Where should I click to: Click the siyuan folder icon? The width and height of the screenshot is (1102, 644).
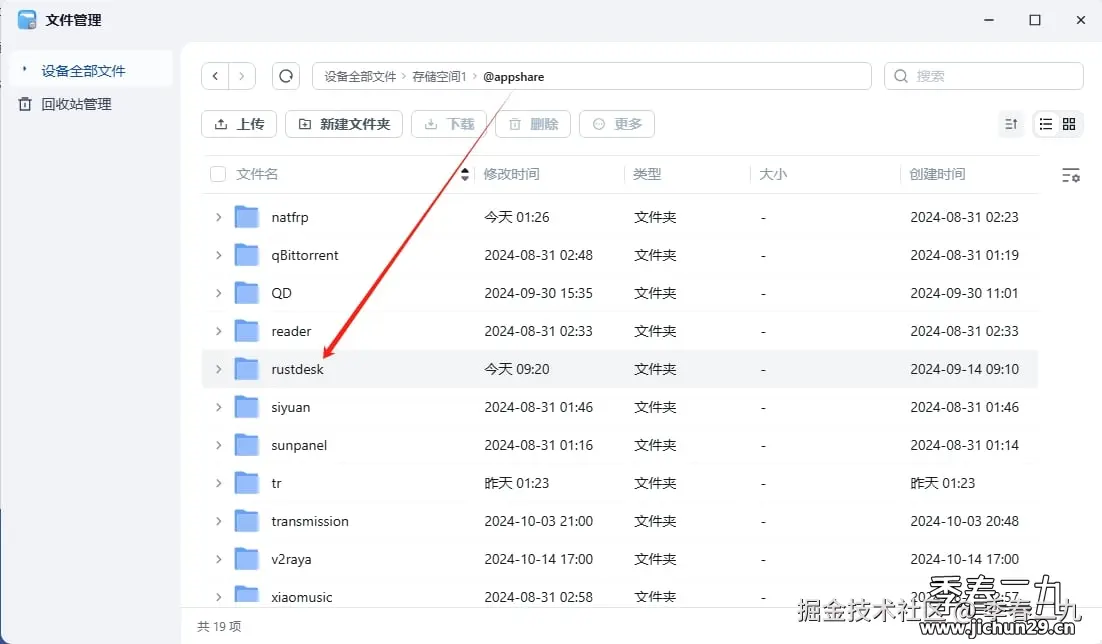coord(247,407)
